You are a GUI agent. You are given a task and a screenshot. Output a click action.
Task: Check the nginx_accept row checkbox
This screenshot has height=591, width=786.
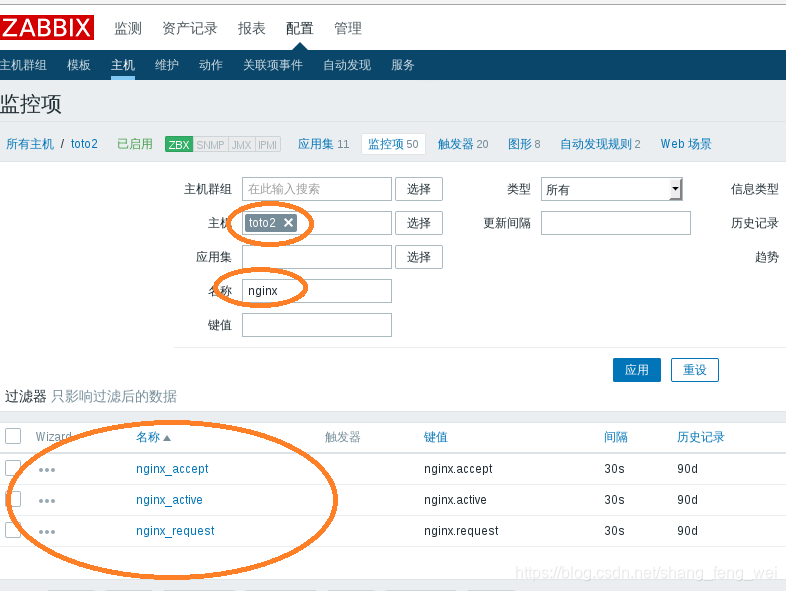(13, 468)
